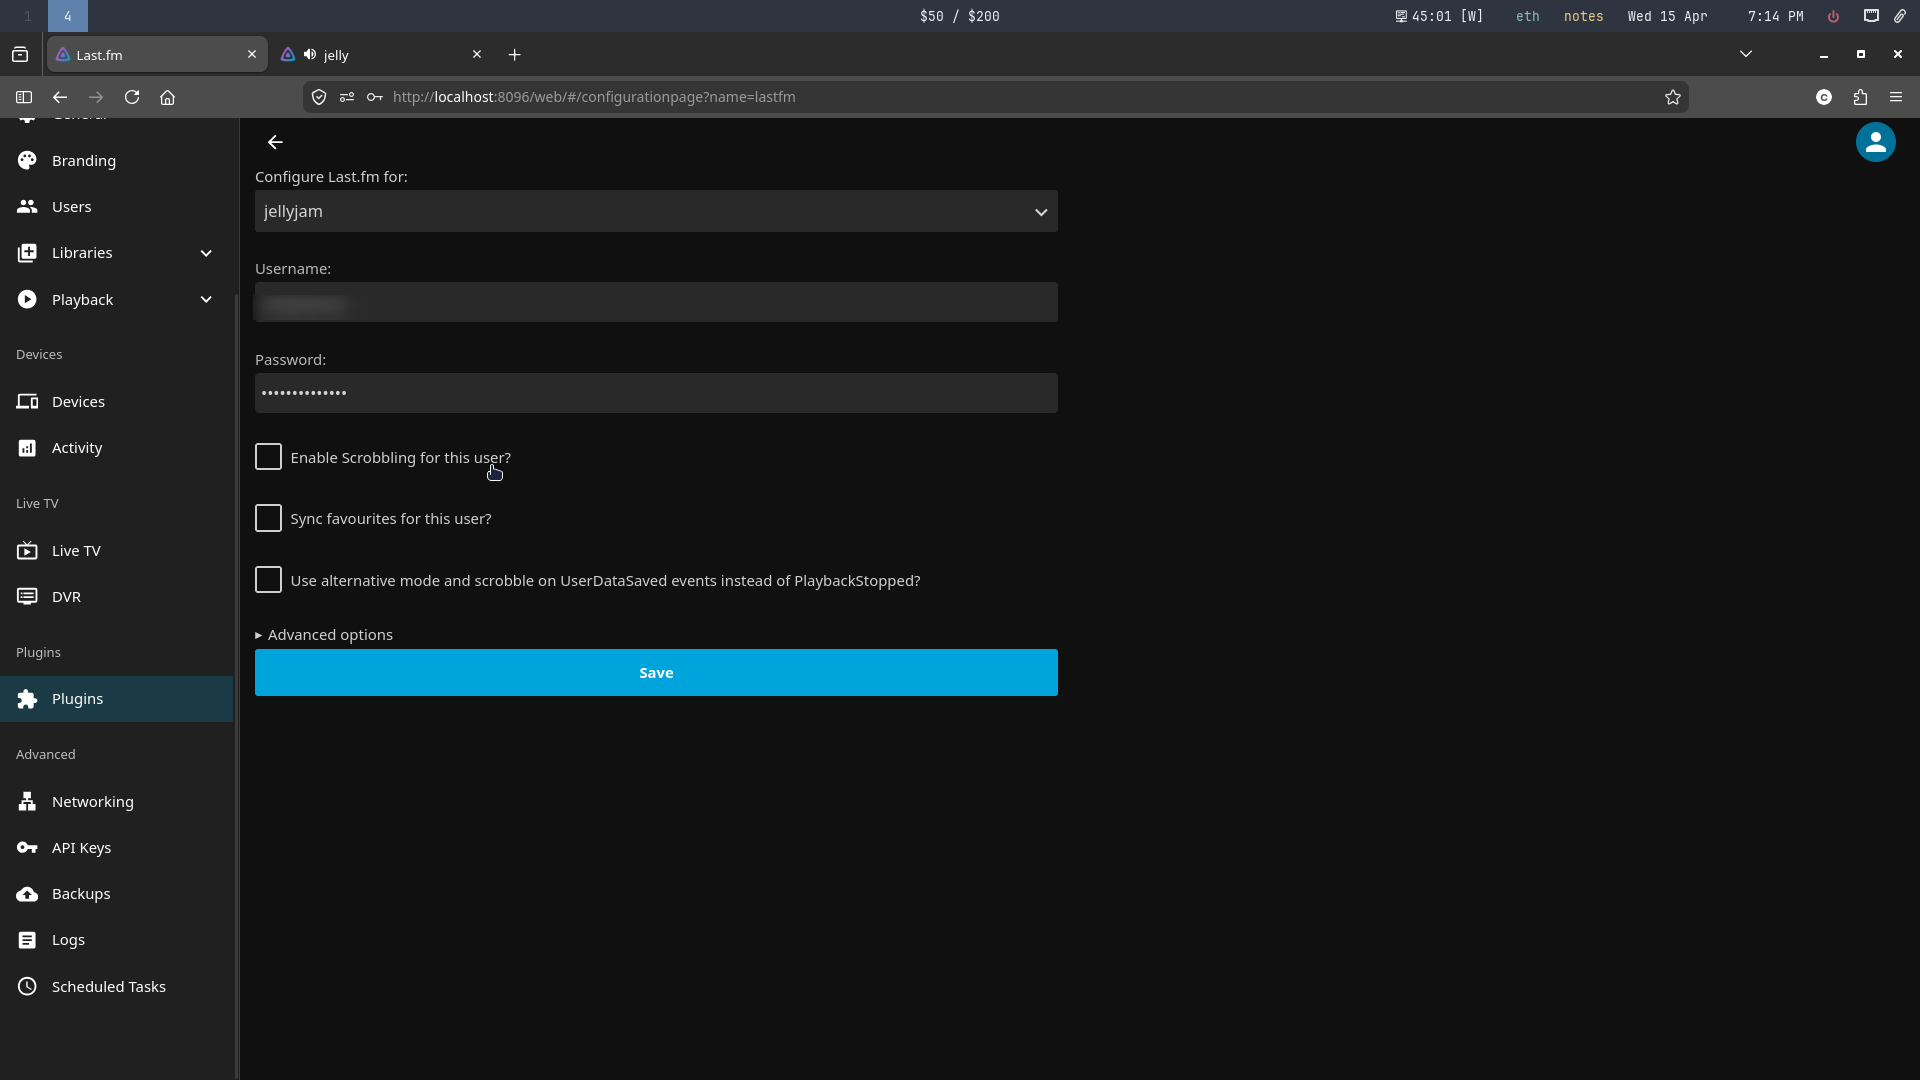Viewport: 1920px width, 1080px height.
Task: Focus the Password input field
Action: pyautogui.click(x=656, y=393)
